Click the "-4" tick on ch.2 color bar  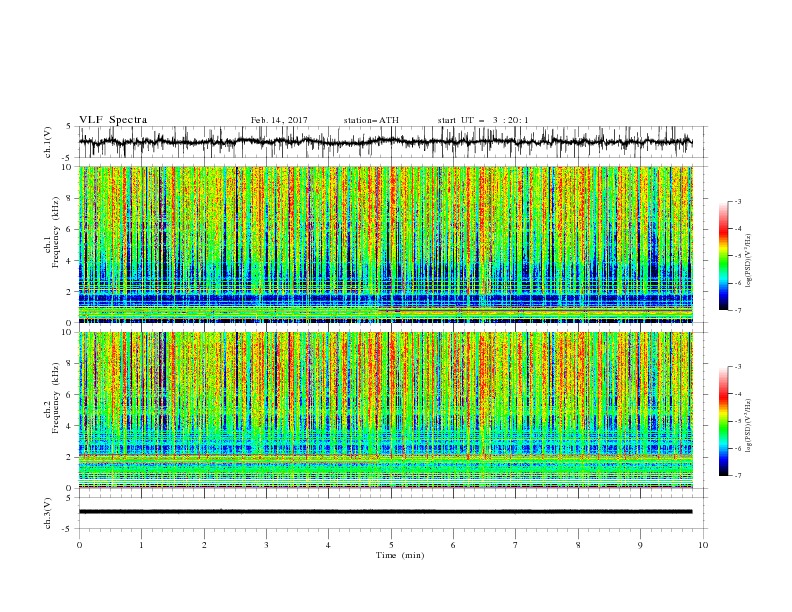click(x=737, y=394)
